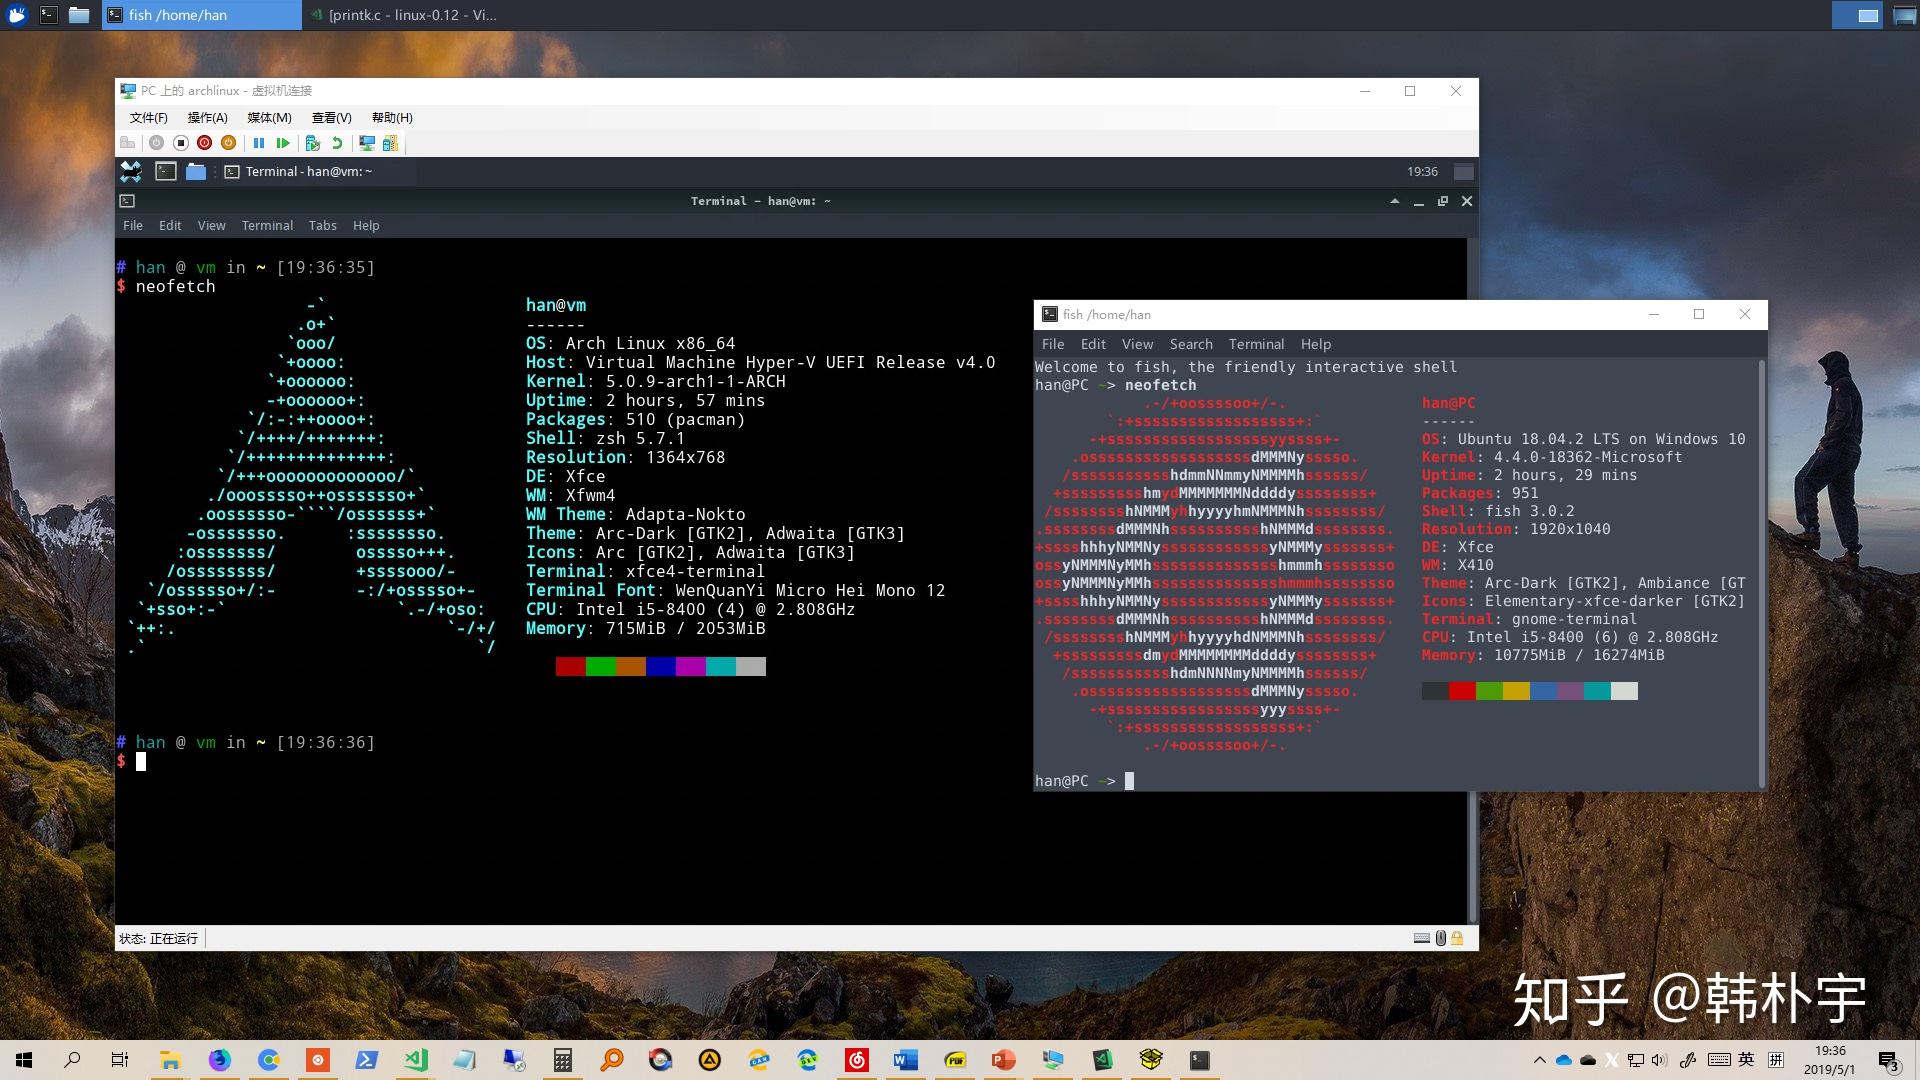Launch PowerShell from the taskbar
Image resolution: width=1920 pixels, height=1080 pixels.
367,1060
